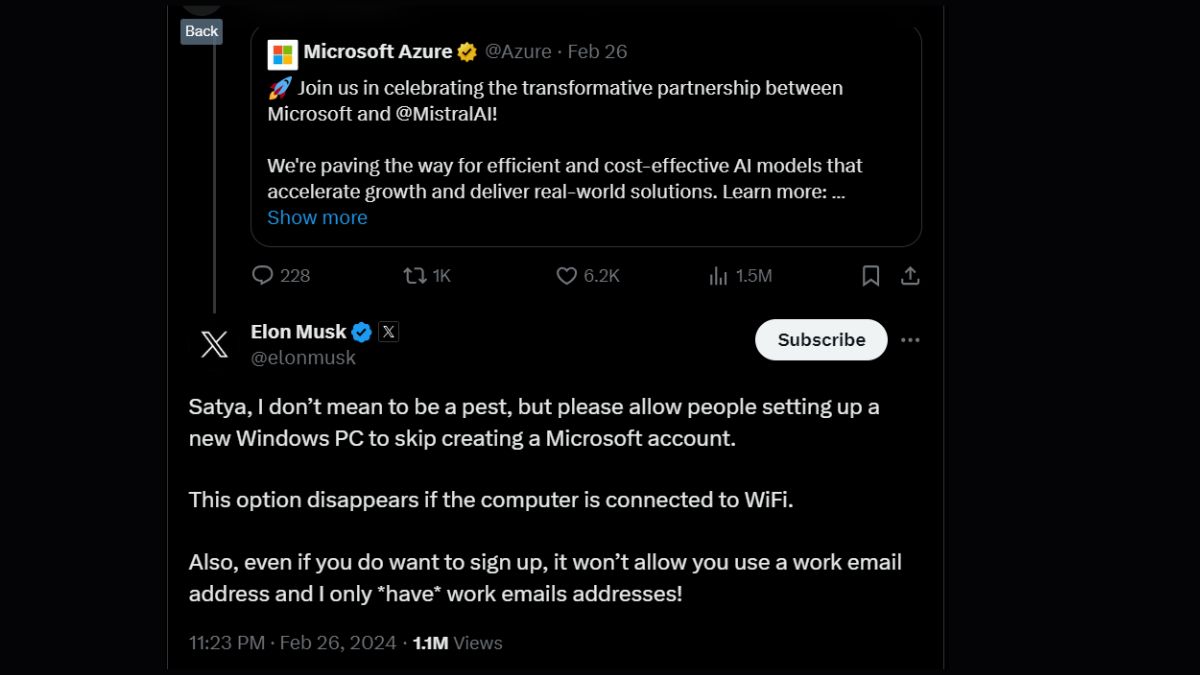Click the X affiliate badge
1200x675 pixels.
tap(389, 332)
